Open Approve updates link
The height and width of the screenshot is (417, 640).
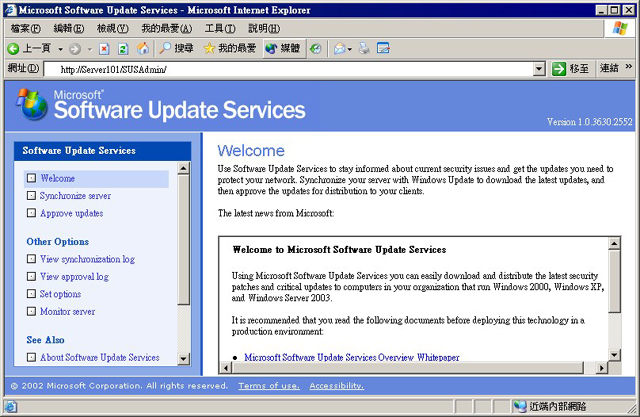click(71, 213)
